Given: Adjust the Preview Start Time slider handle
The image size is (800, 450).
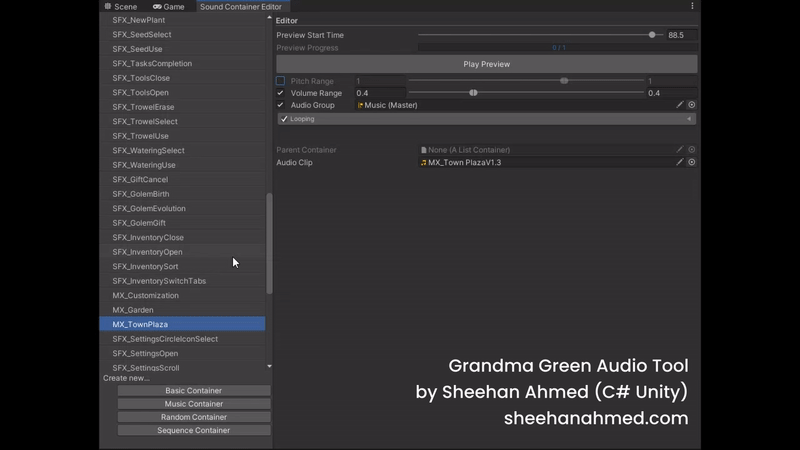Looking at the screenshot, I should [652, 35].
